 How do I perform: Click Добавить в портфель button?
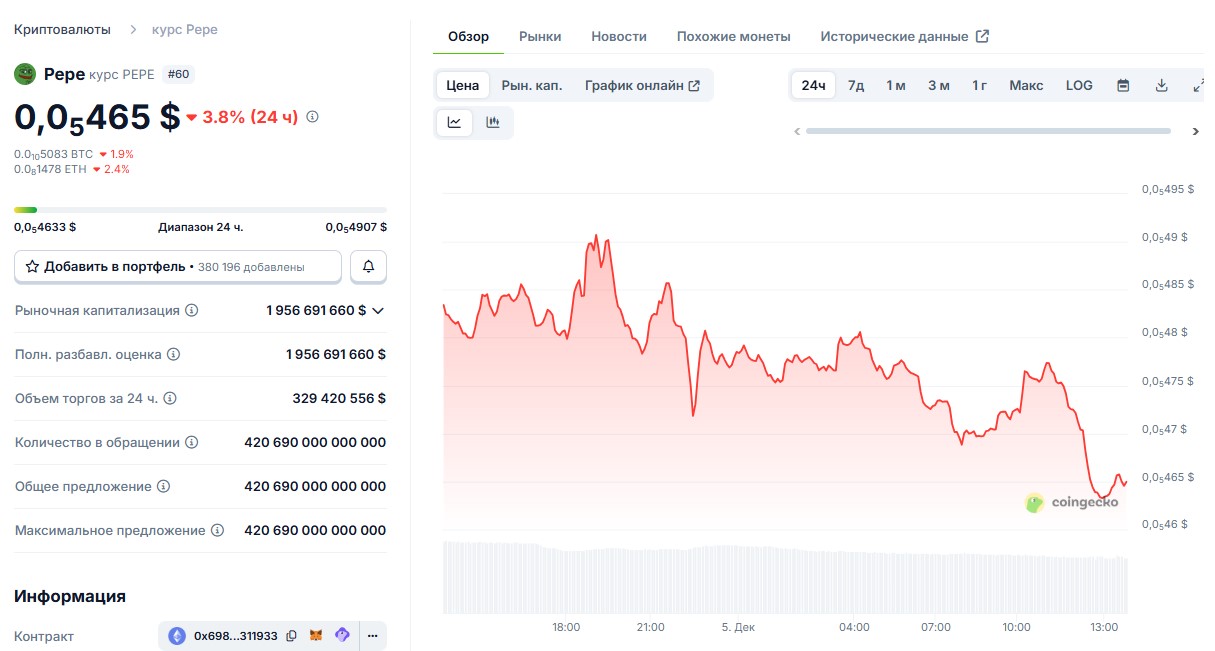point(177,267)
